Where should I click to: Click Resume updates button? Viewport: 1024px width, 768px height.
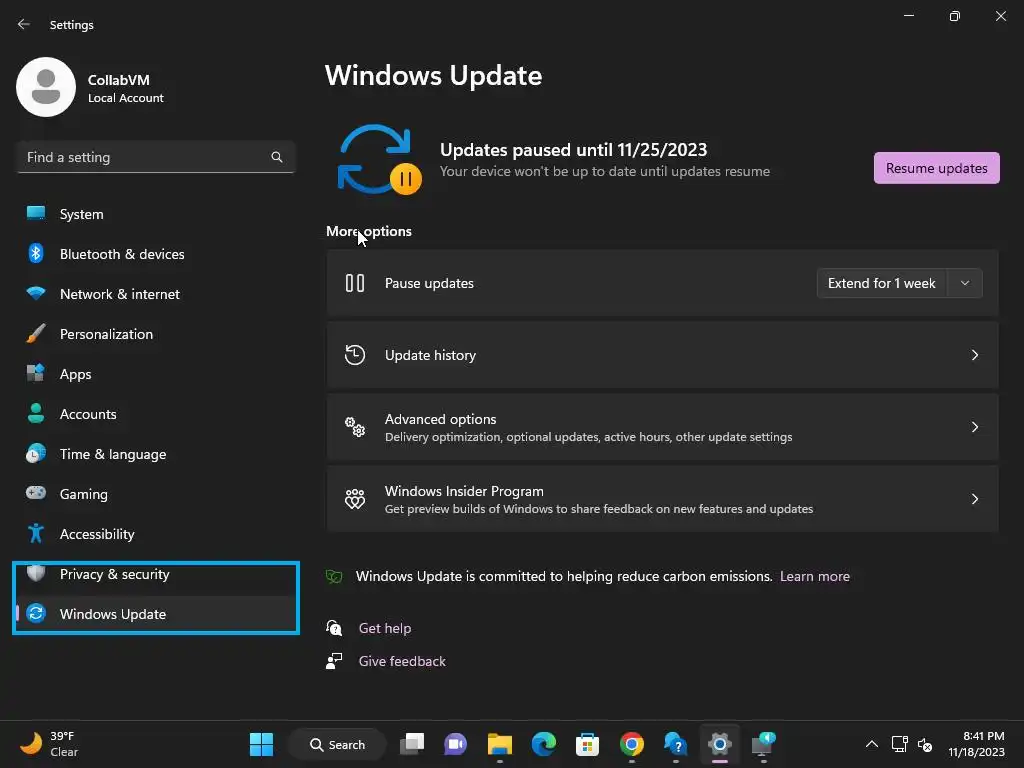pos(936,168)
